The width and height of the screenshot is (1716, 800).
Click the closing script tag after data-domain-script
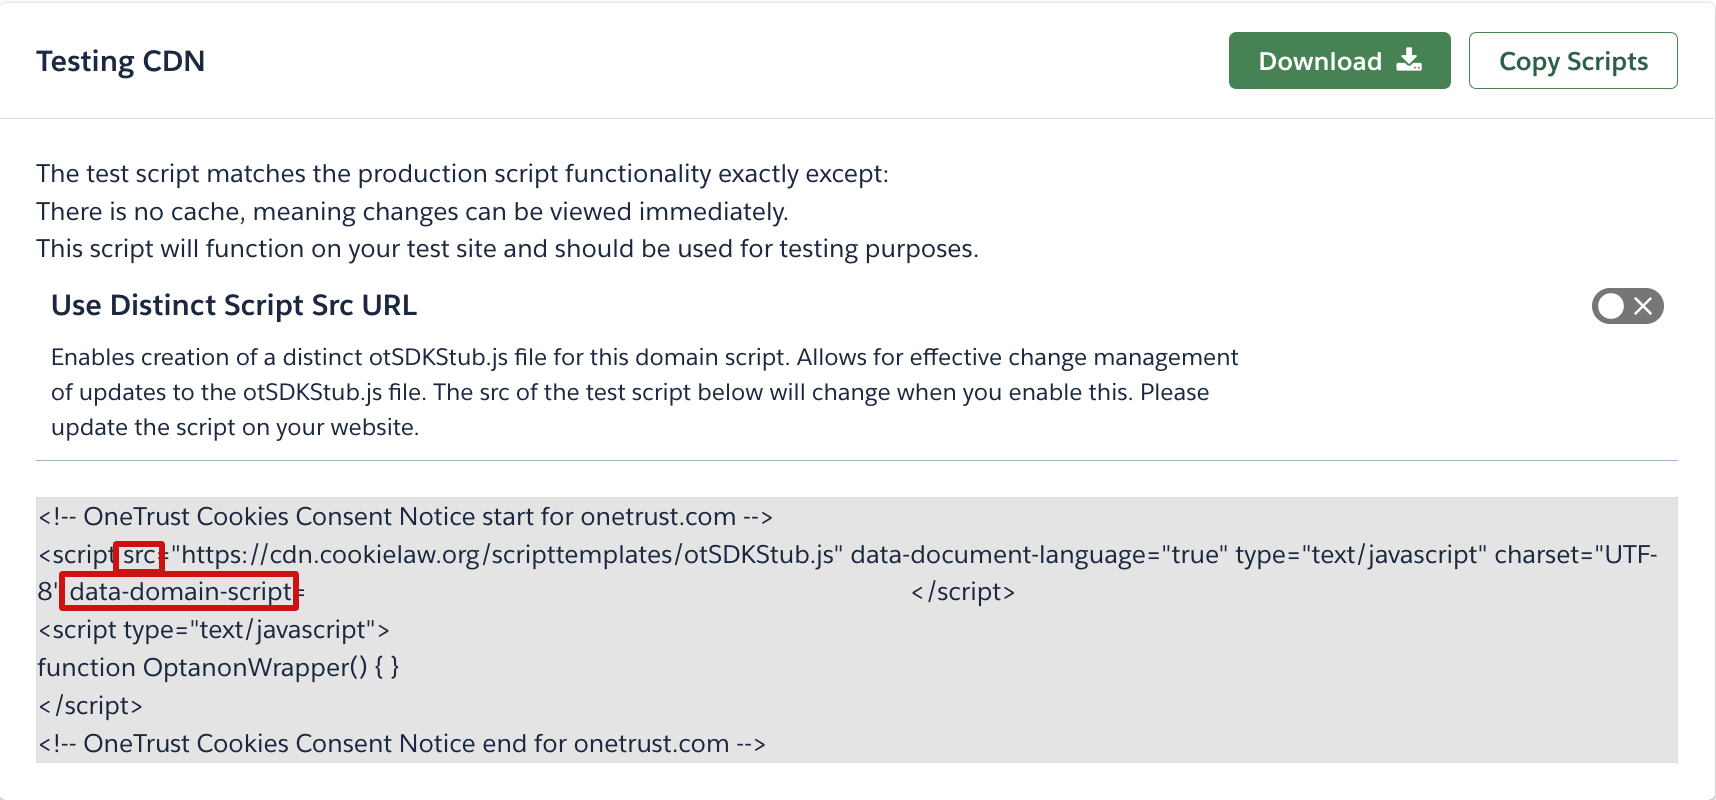[962, 592]
